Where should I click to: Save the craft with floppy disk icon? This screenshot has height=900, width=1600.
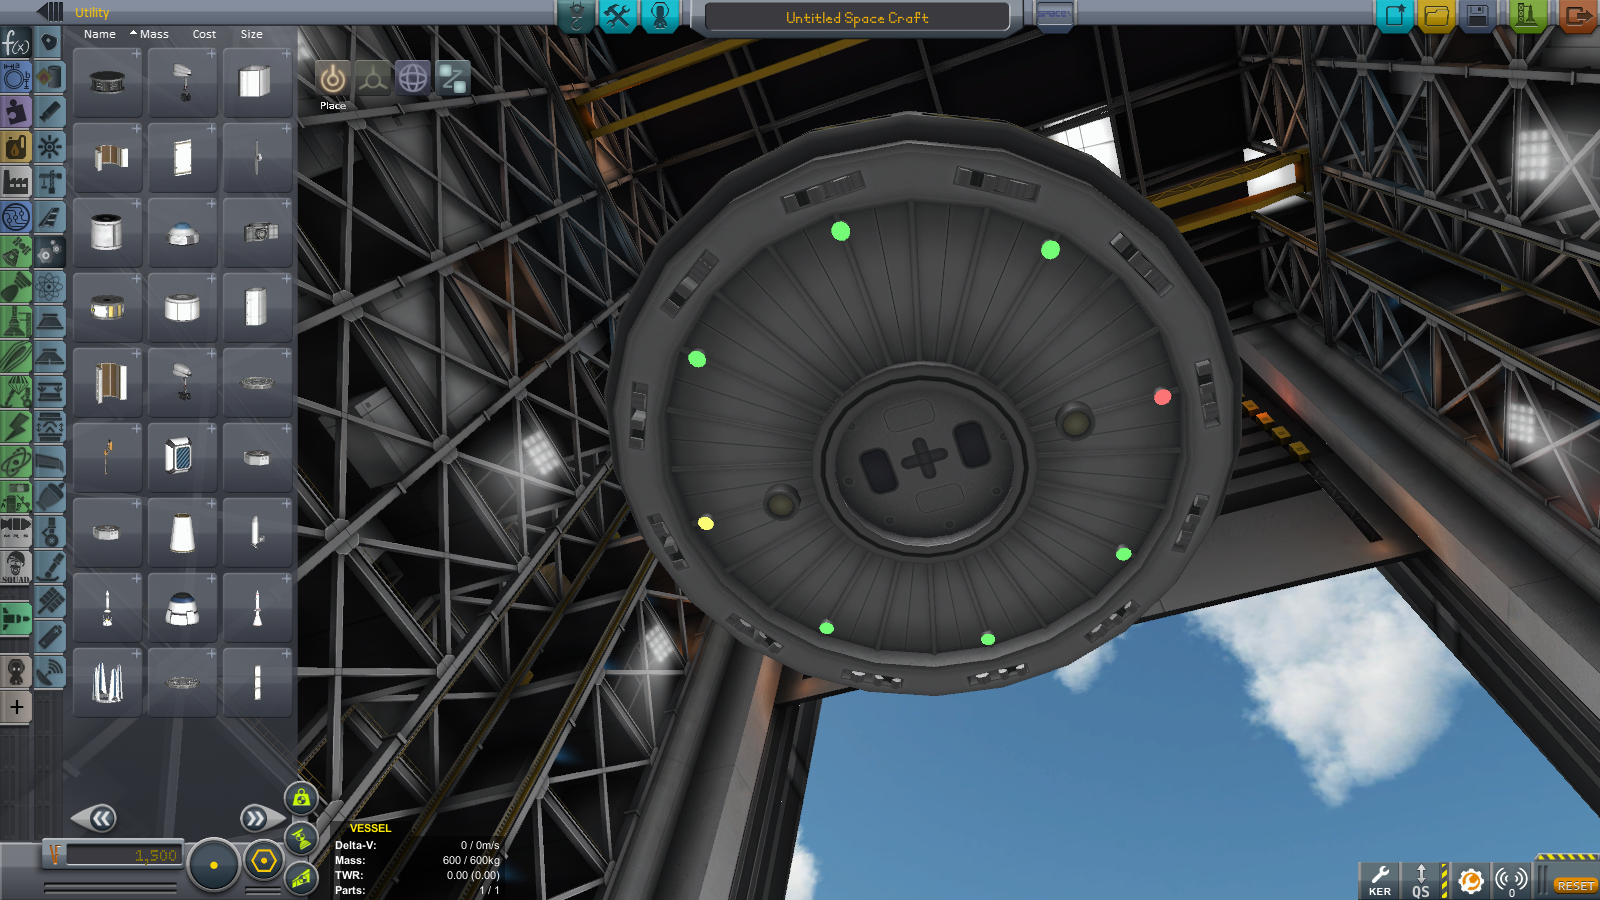1478,16
